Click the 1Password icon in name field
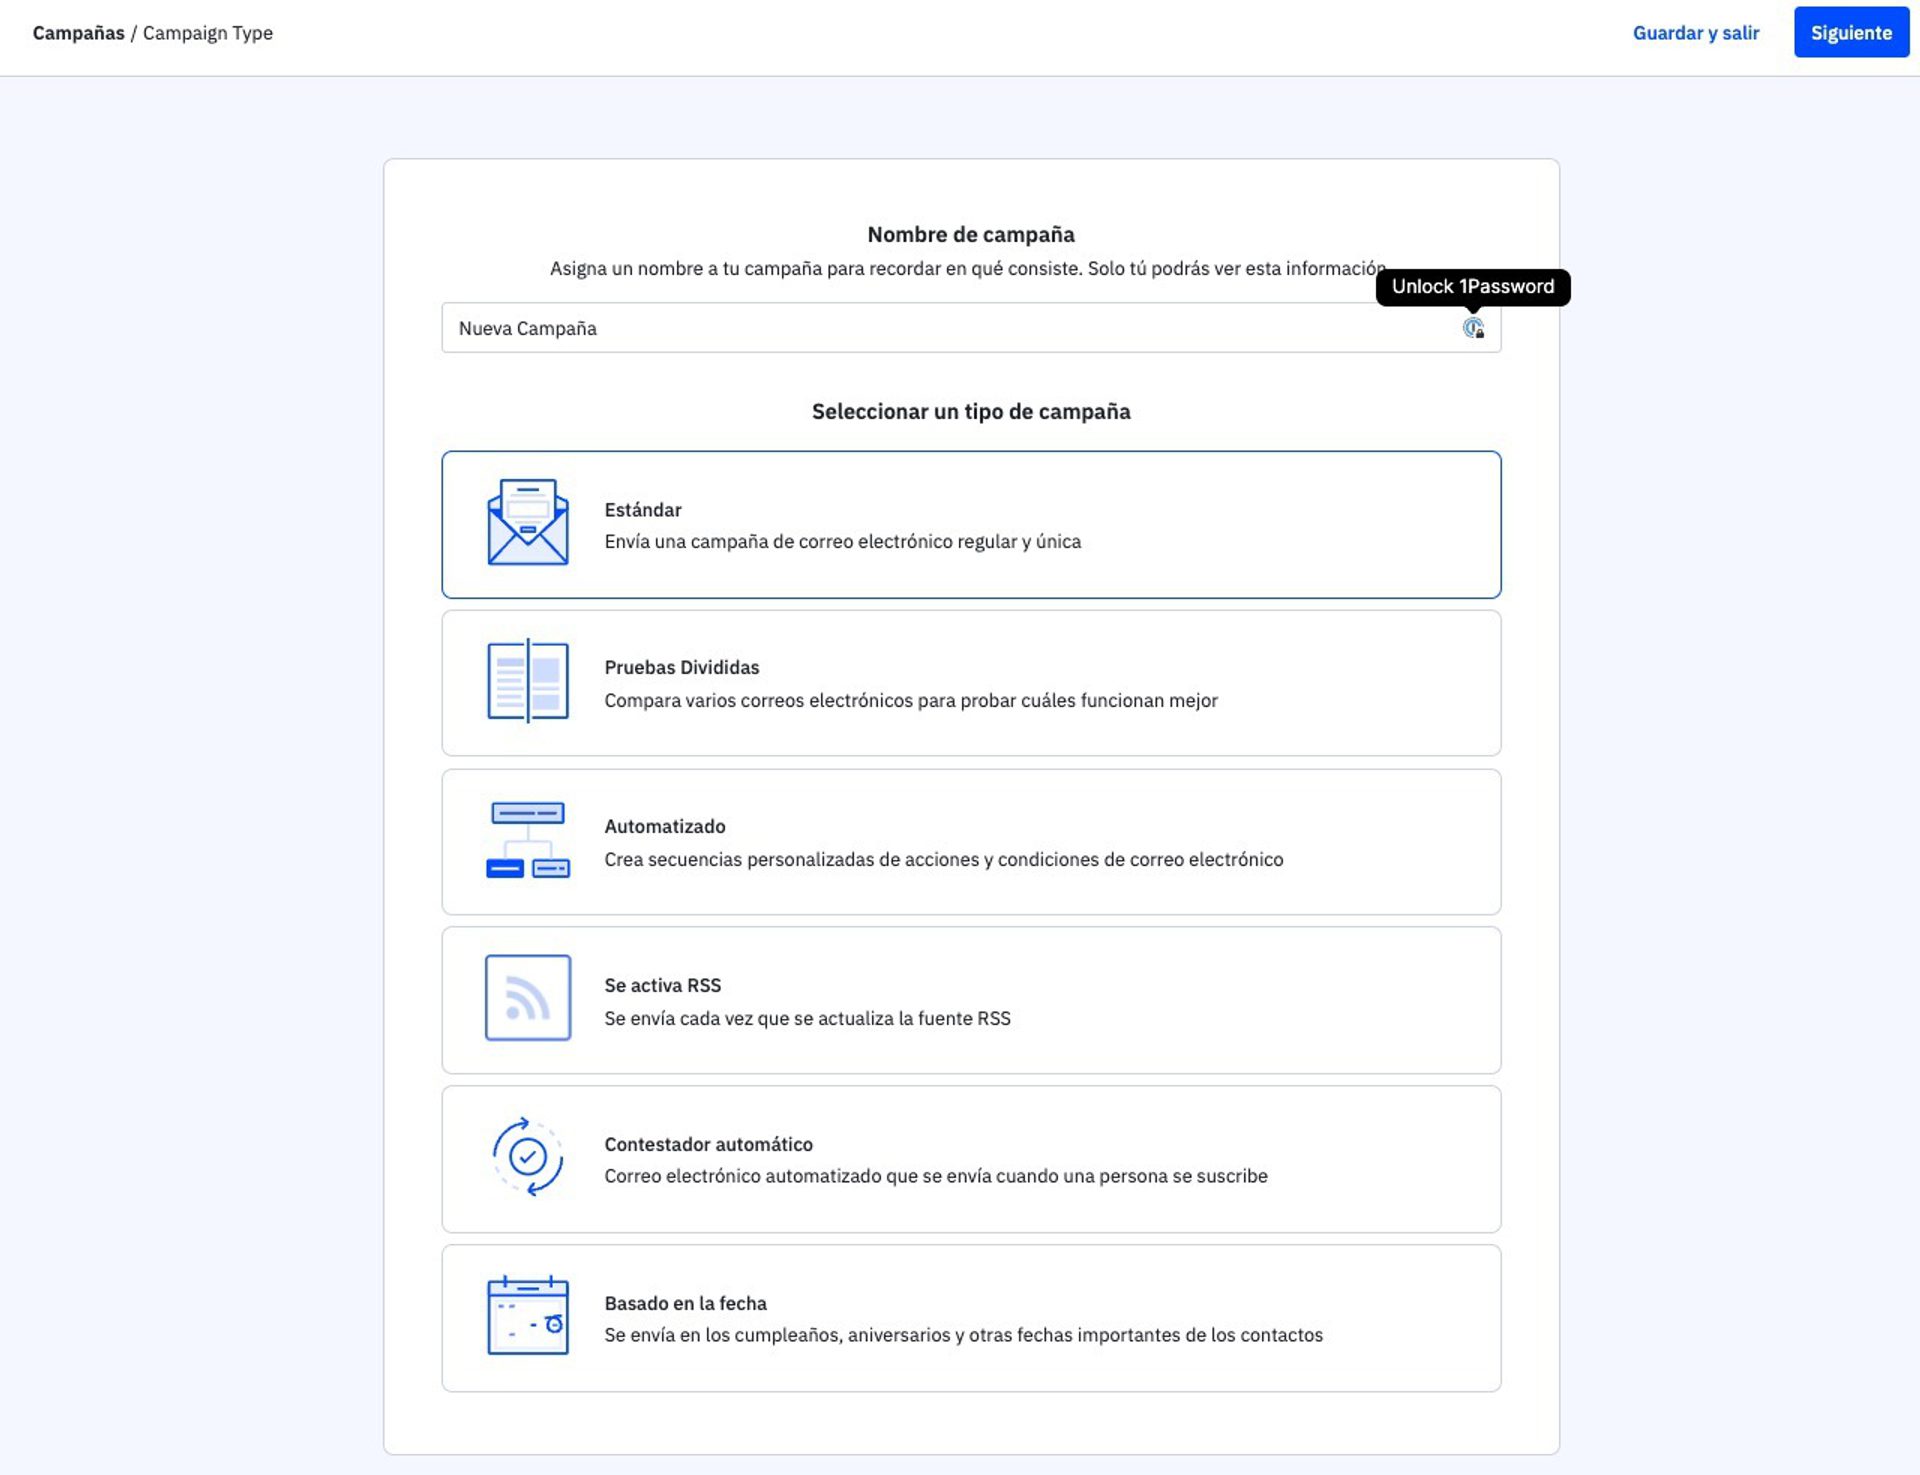The height and width of the screenshot is (1475, 1920). 1473,328
